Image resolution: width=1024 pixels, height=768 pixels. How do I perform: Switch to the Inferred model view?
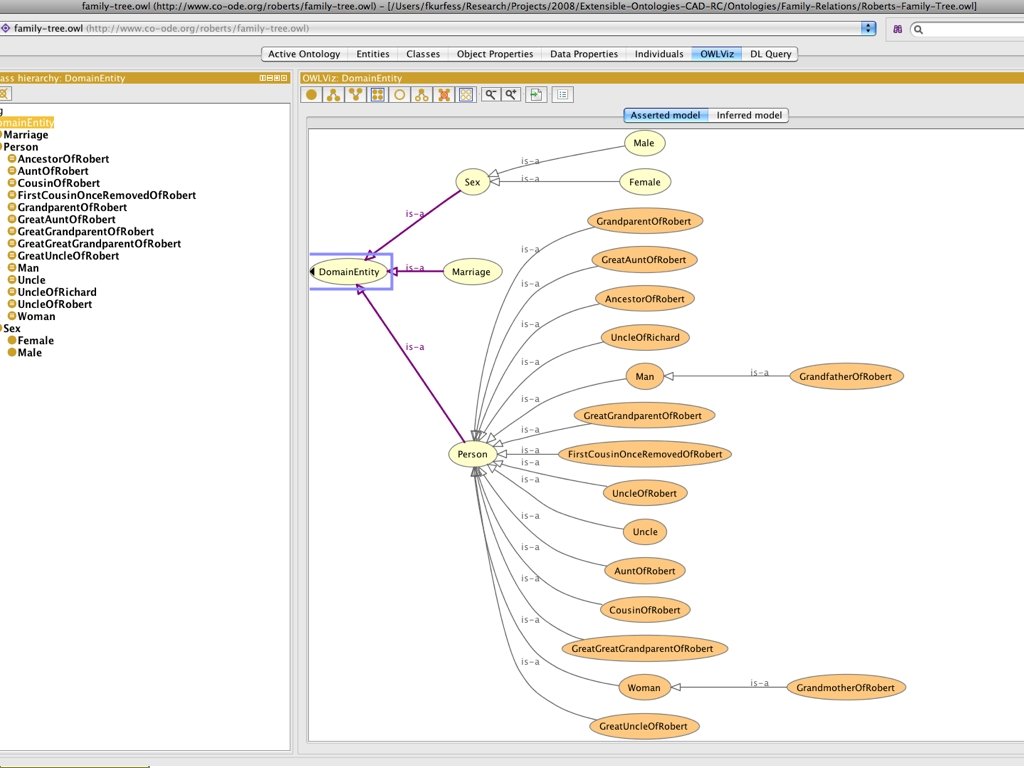click(x=749, y=115)
